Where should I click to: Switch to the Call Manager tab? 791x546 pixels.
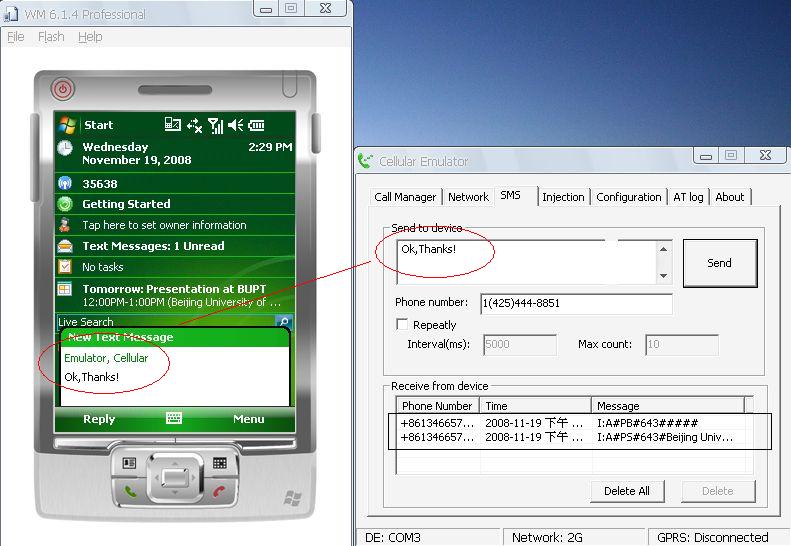pos(405,197)
